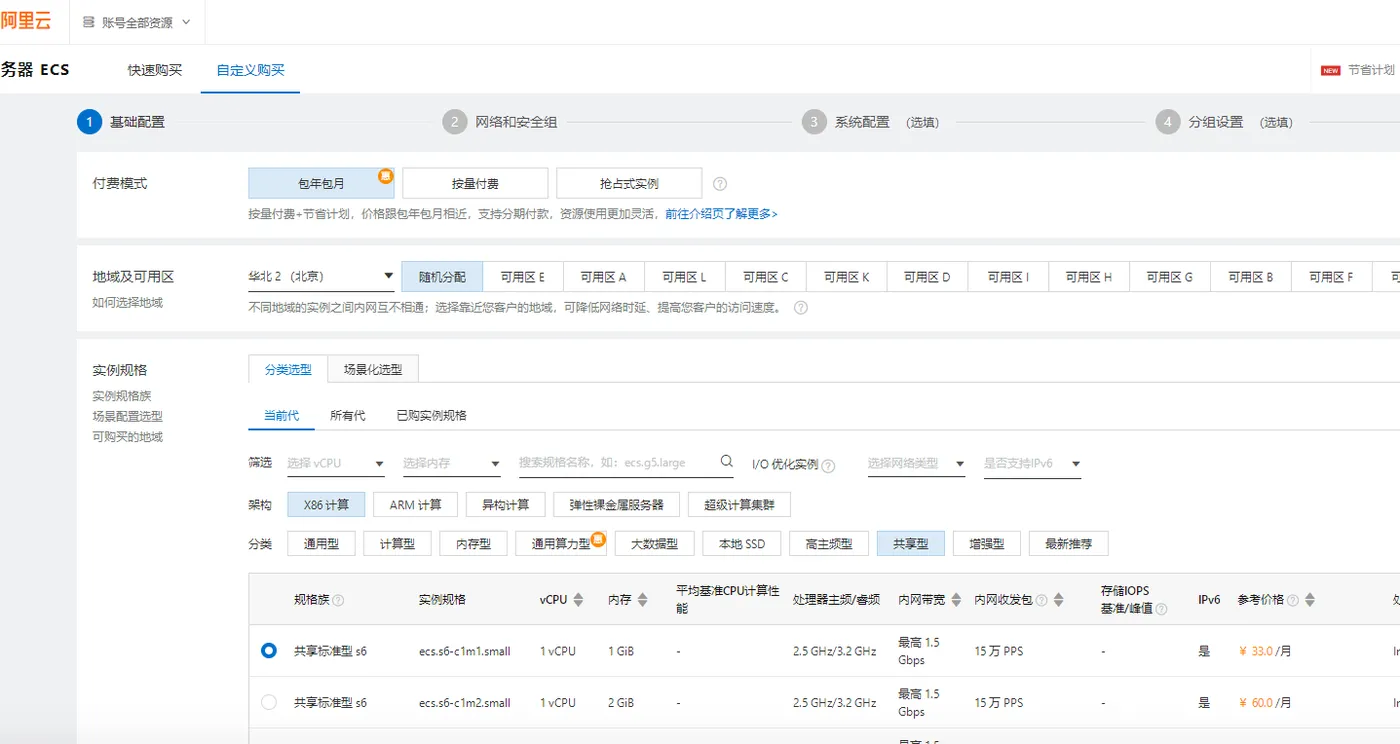Open 选择内存 filter dropdown

pyautogui.click(x=451, y=464)
